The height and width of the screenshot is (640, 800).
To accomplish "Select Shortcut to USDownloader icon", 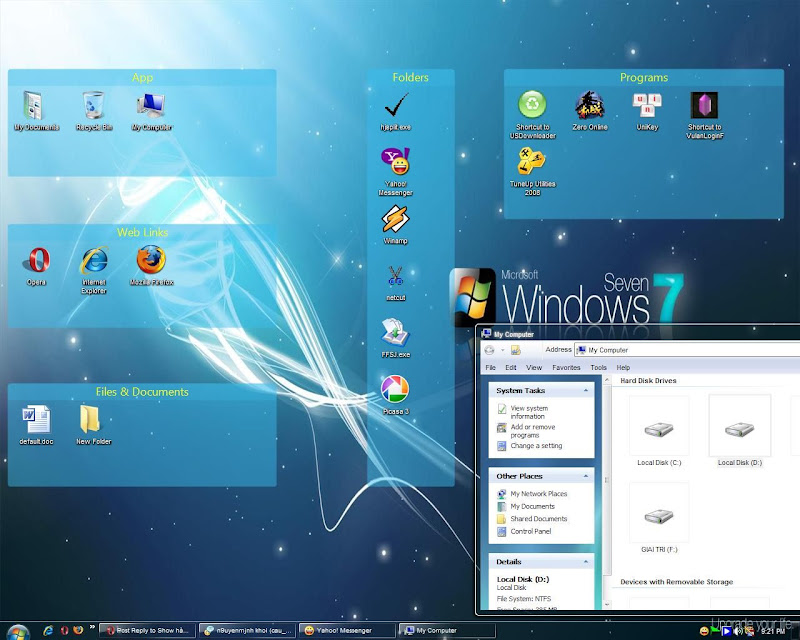I will pos(533,115).
